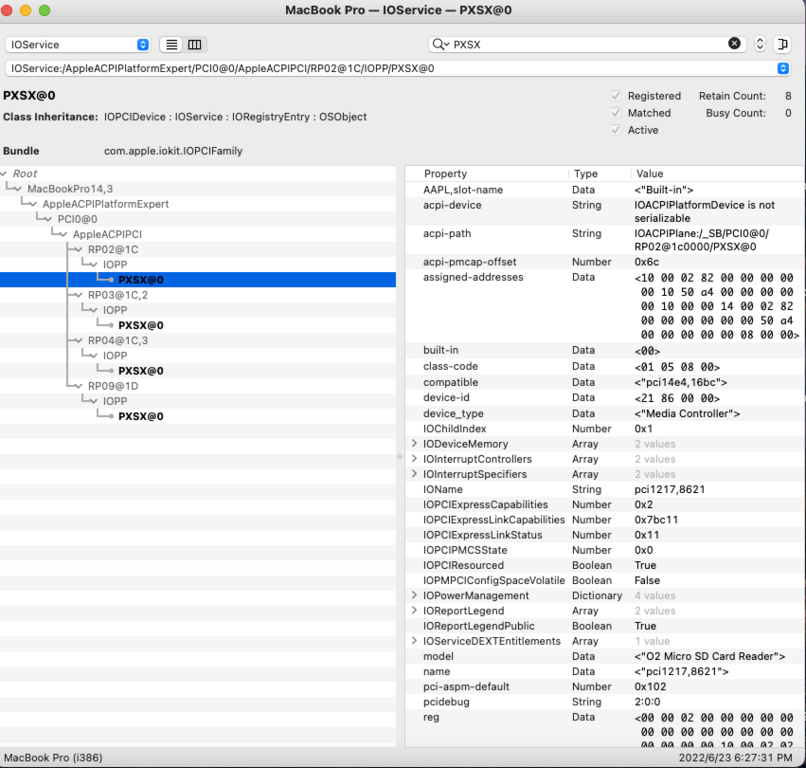Open the IOService plane dropdown

click(78, 45)
